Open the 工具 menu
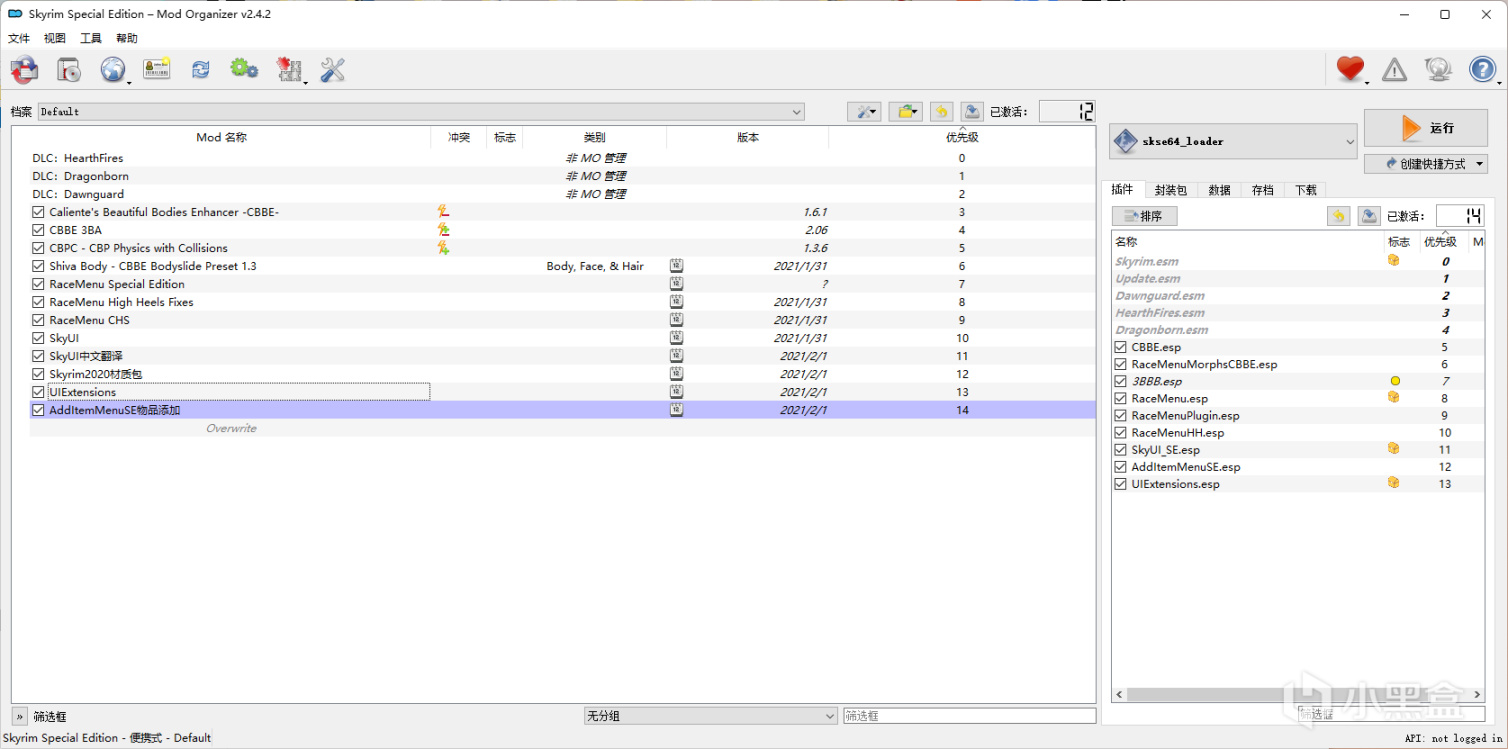The width and height of the screenshot is (1508, 749). (x=91, y=38)
